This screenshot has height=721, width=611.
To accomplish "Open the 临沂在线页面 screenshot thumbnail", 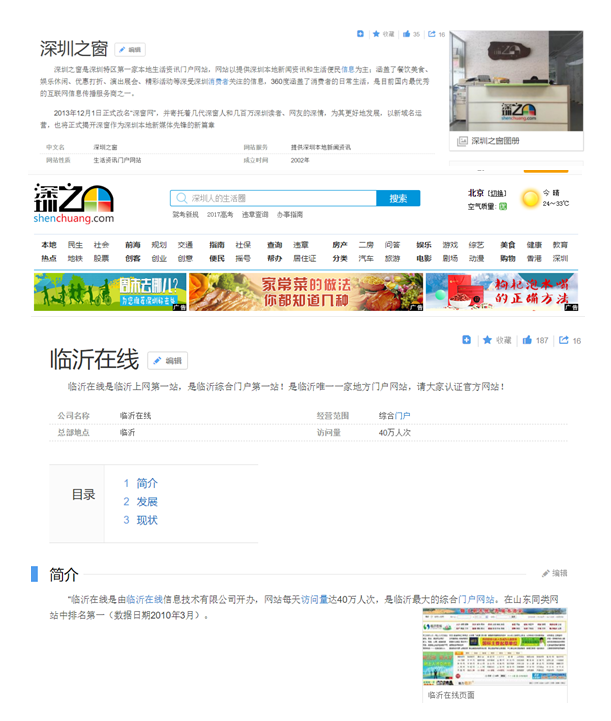I will 495,647.
